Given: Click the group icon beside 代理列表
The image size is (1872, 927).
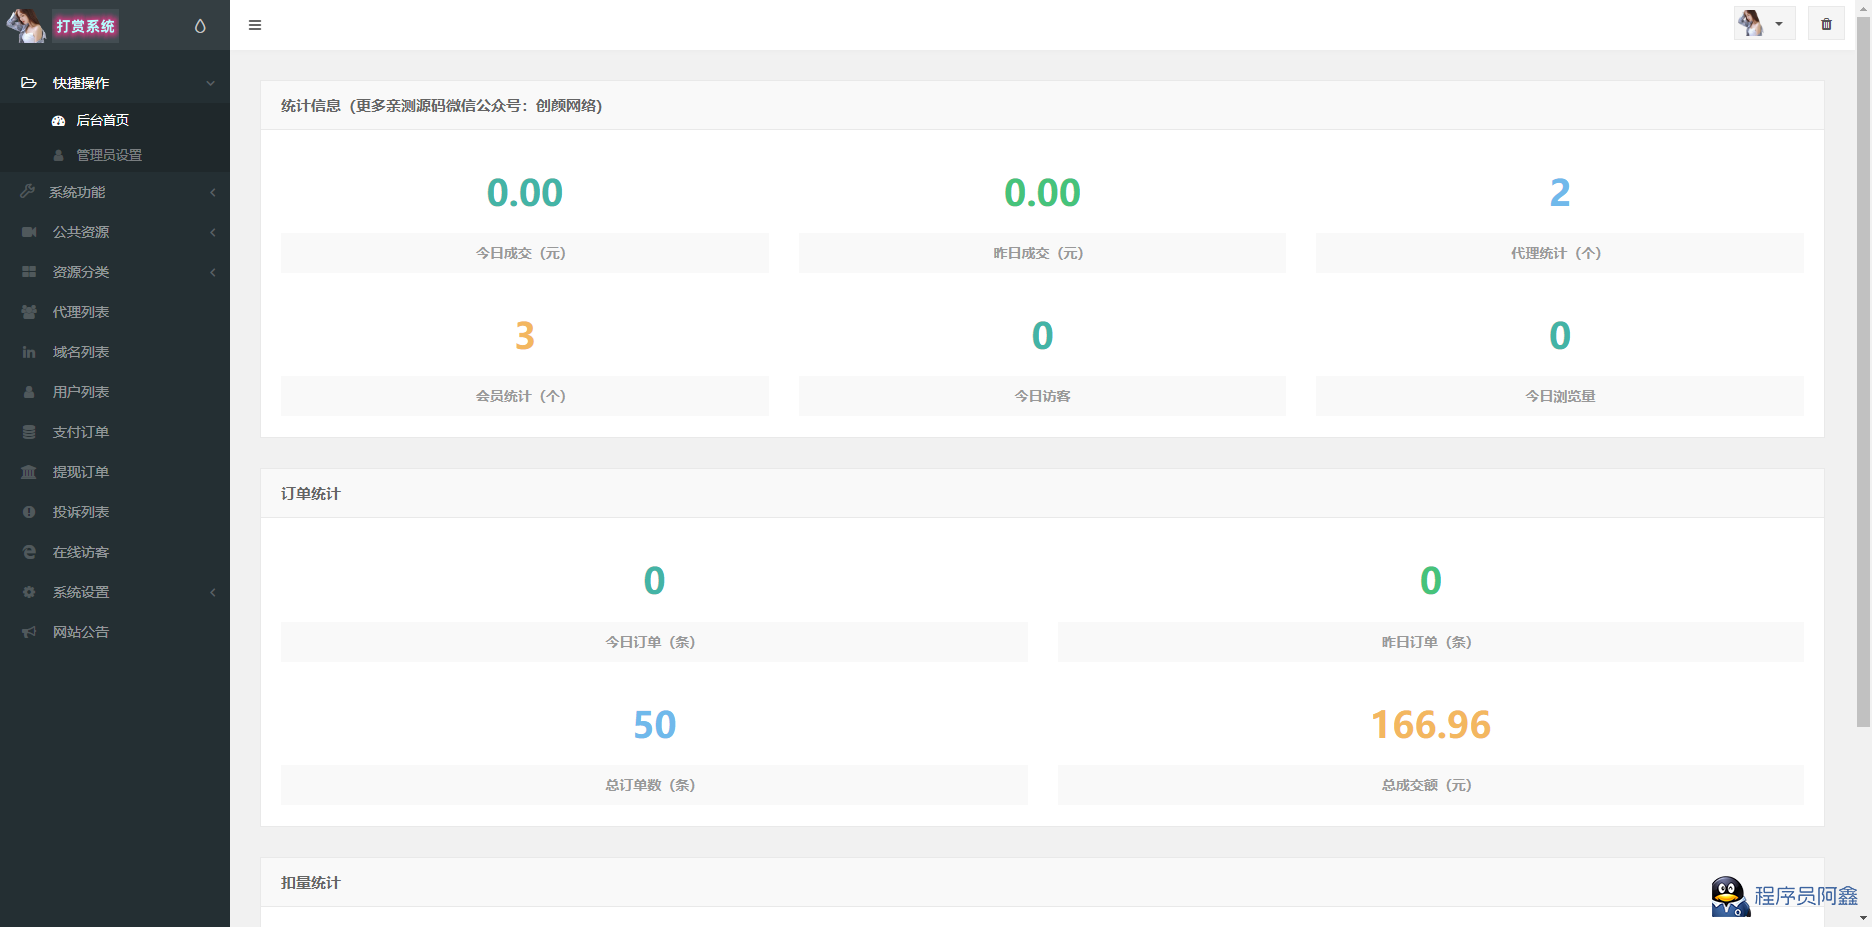Looking at the screenshot, I should pos(29,312).
